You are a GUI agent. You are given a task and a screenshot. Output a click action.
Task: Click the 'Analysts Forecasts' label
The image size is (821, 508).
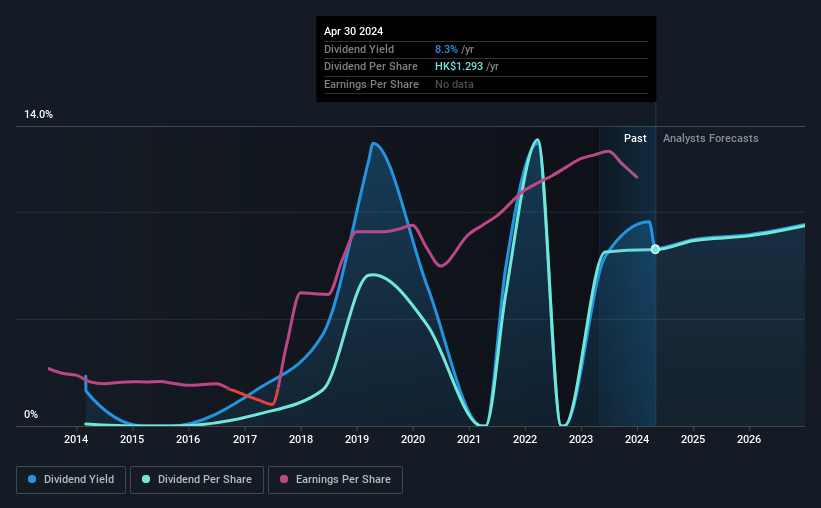711,138
